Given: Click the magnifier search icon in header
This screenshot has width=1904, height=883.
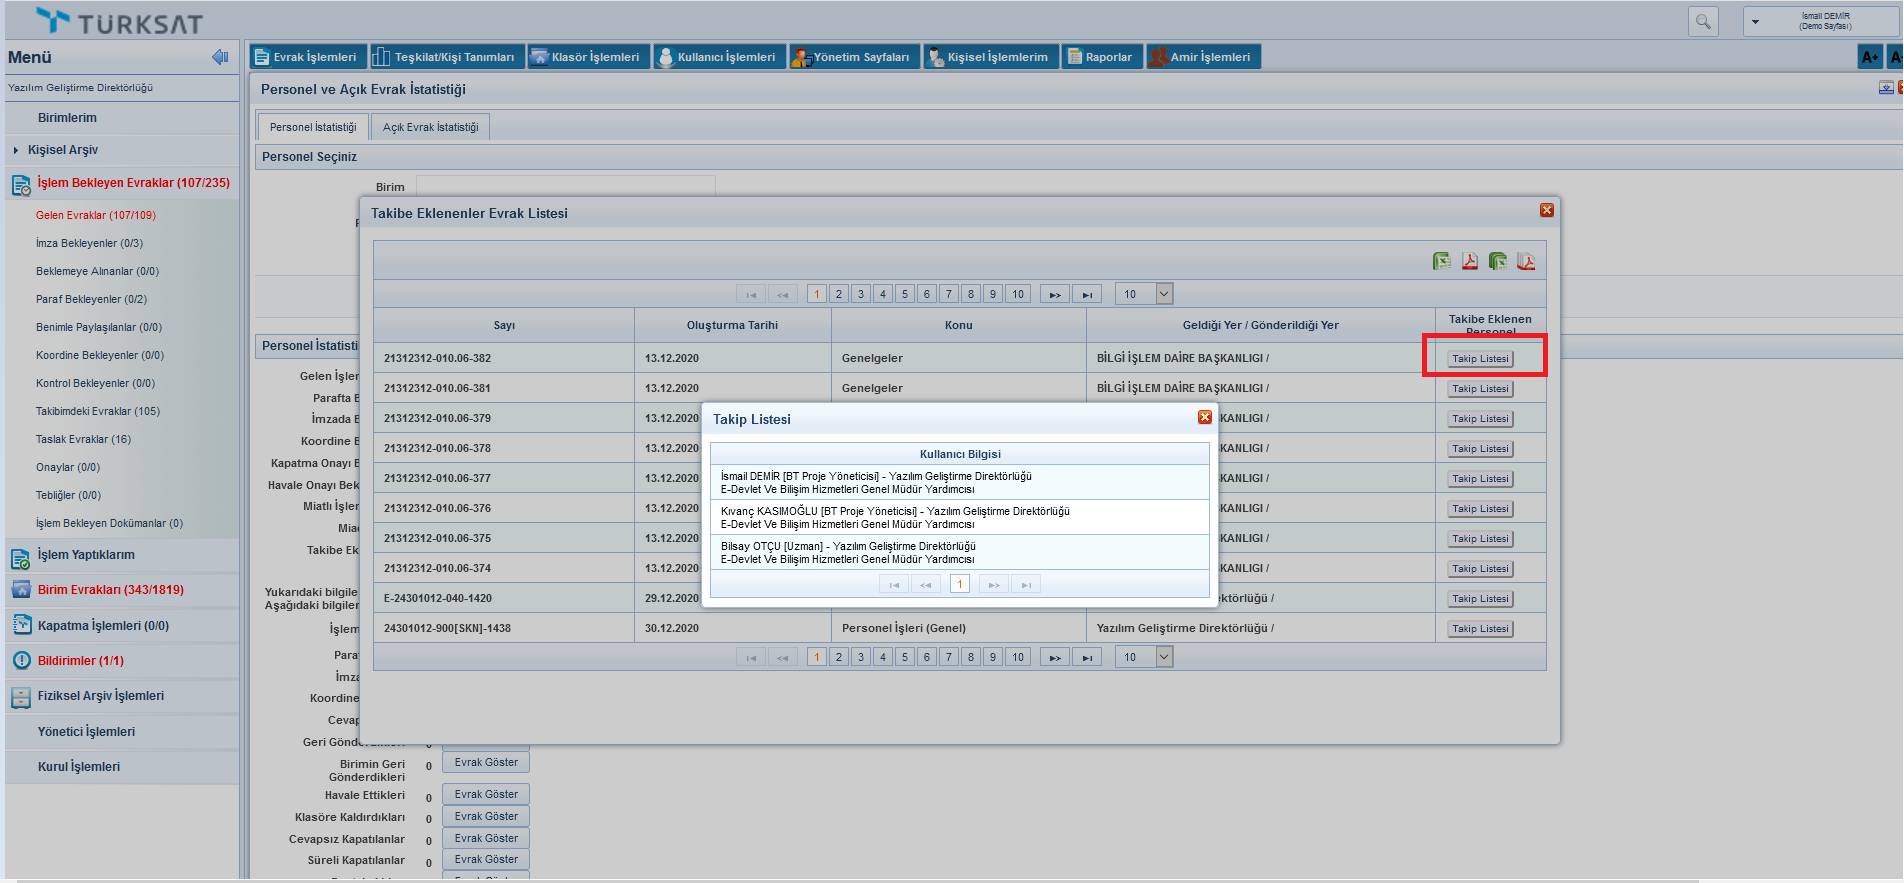Looking at the screenshot, I should [x=1703, y=21].
